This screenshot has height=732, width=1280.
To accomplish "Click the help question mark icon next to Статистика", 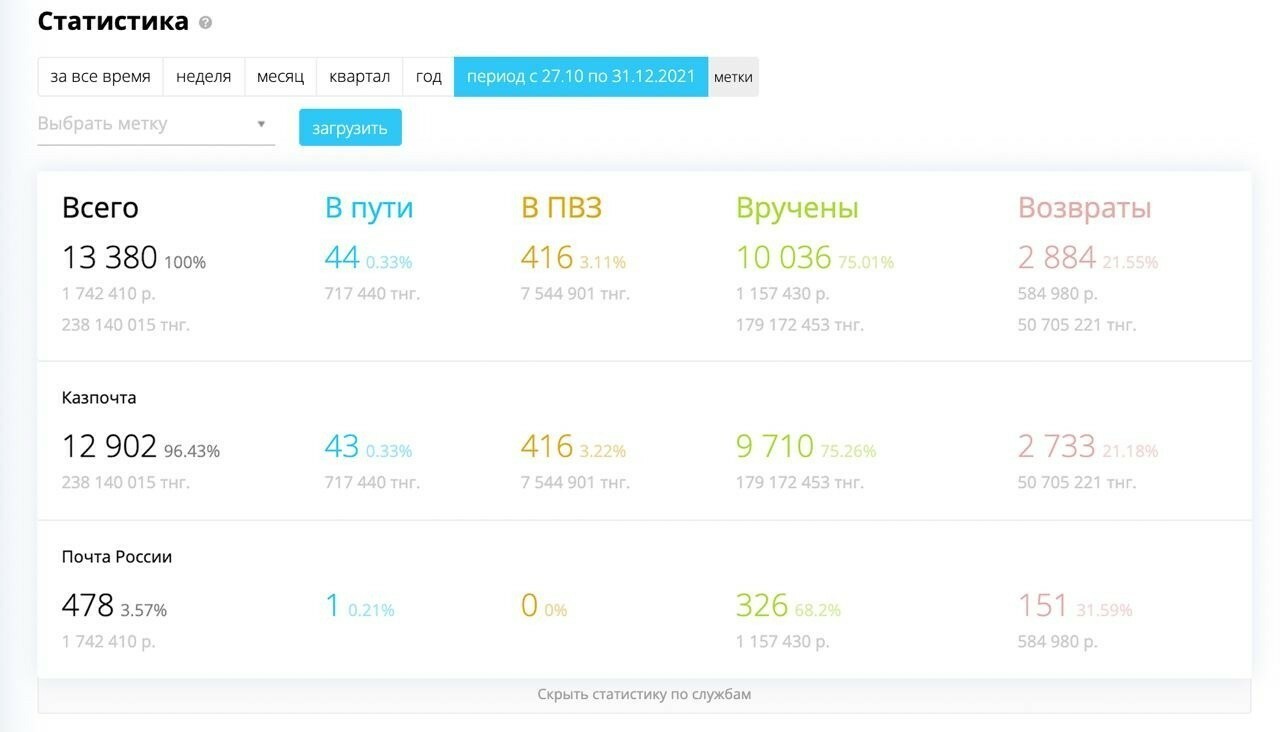I will [x=205, y=22].
